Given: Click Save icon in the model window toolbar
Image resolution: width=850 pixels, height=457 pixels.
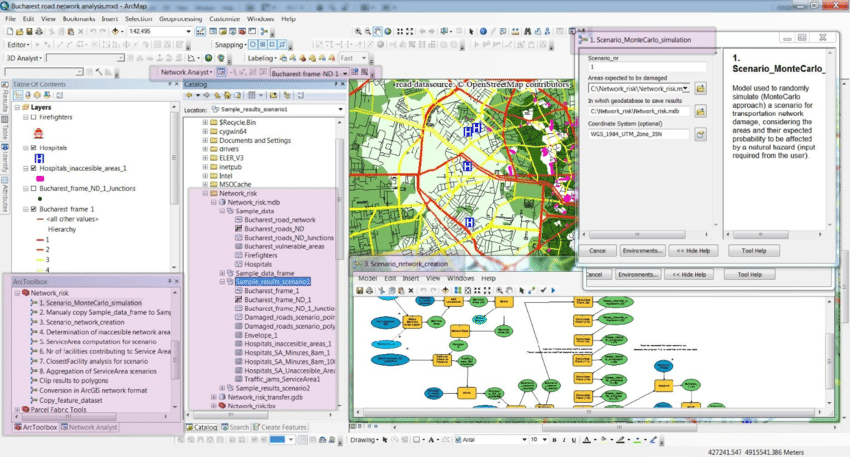Looking at the screenshot, I should point(359,291).
